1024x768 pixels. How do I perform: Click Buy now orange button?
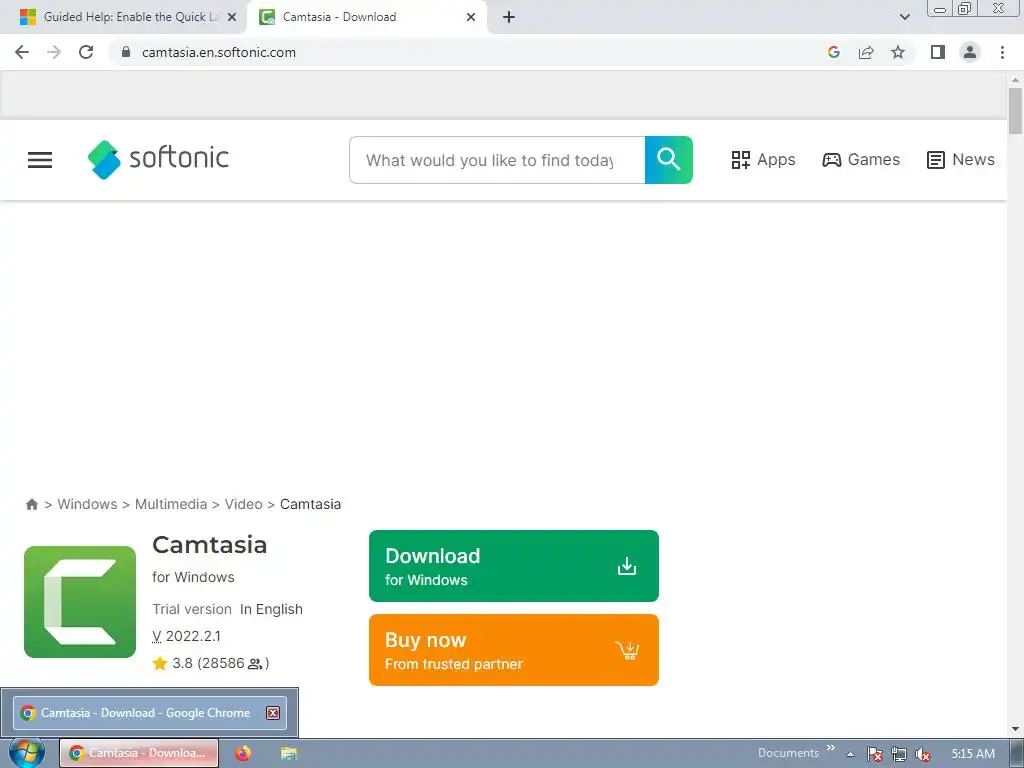(514, 650)
